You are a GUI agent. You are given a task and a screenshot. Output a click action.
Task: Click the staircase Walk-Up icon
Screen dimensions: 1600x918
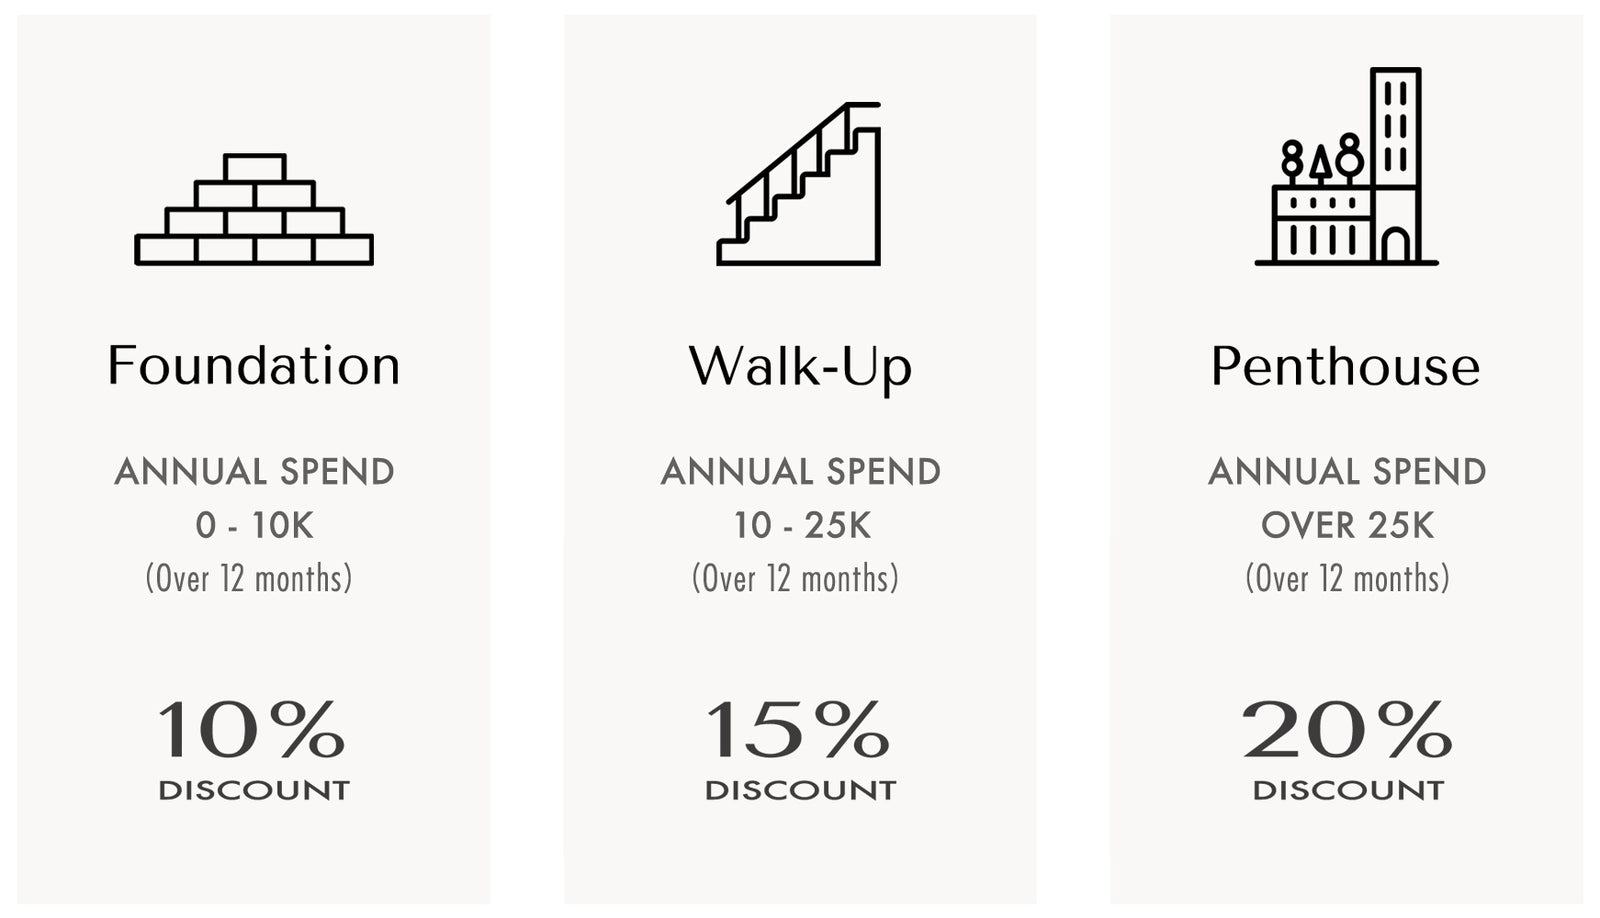point(800,184)
